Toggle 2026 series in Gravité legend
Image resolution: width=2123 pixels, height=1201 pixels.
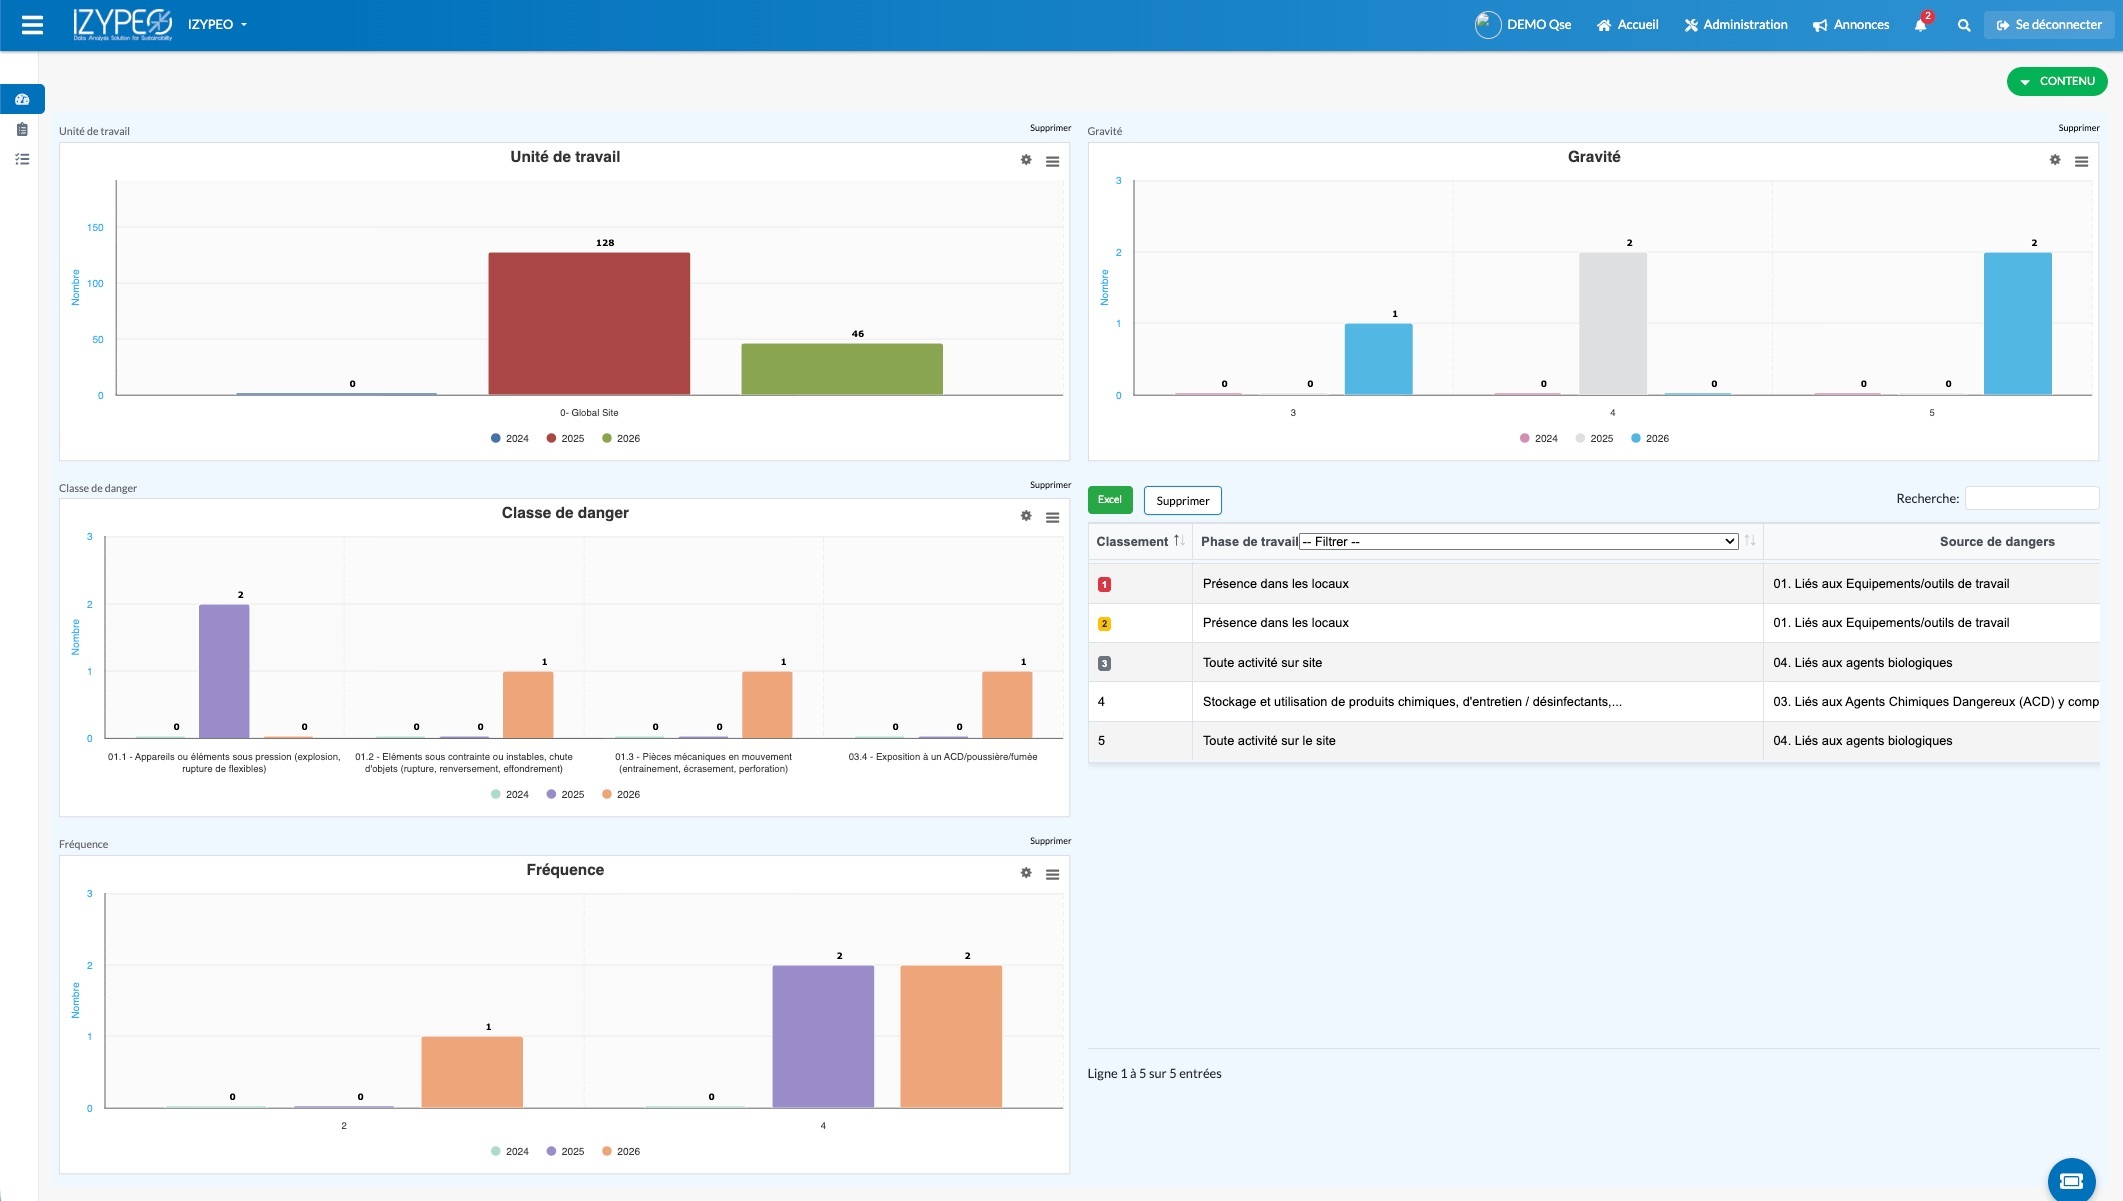[1650, 438]
